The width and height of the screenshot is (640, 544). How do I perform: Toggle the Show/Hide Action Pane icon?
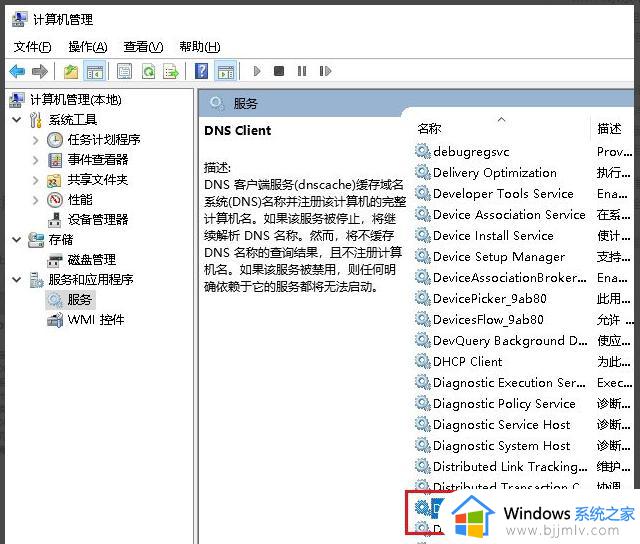coord(226,71)
